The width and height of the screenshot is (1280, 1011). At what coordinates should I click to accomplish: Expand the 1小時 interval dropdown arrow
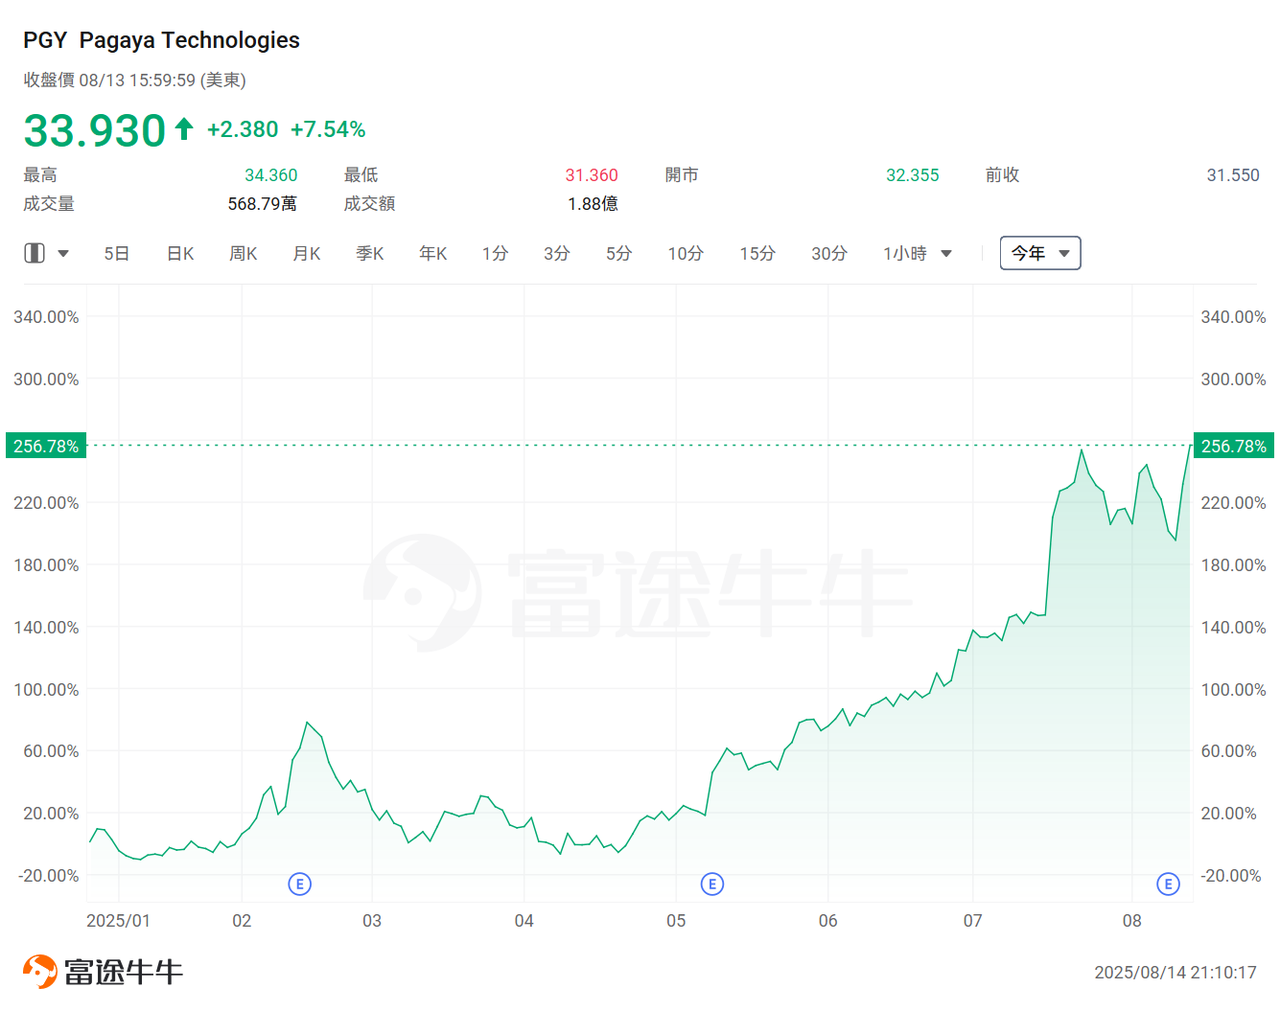pos(944,253)
